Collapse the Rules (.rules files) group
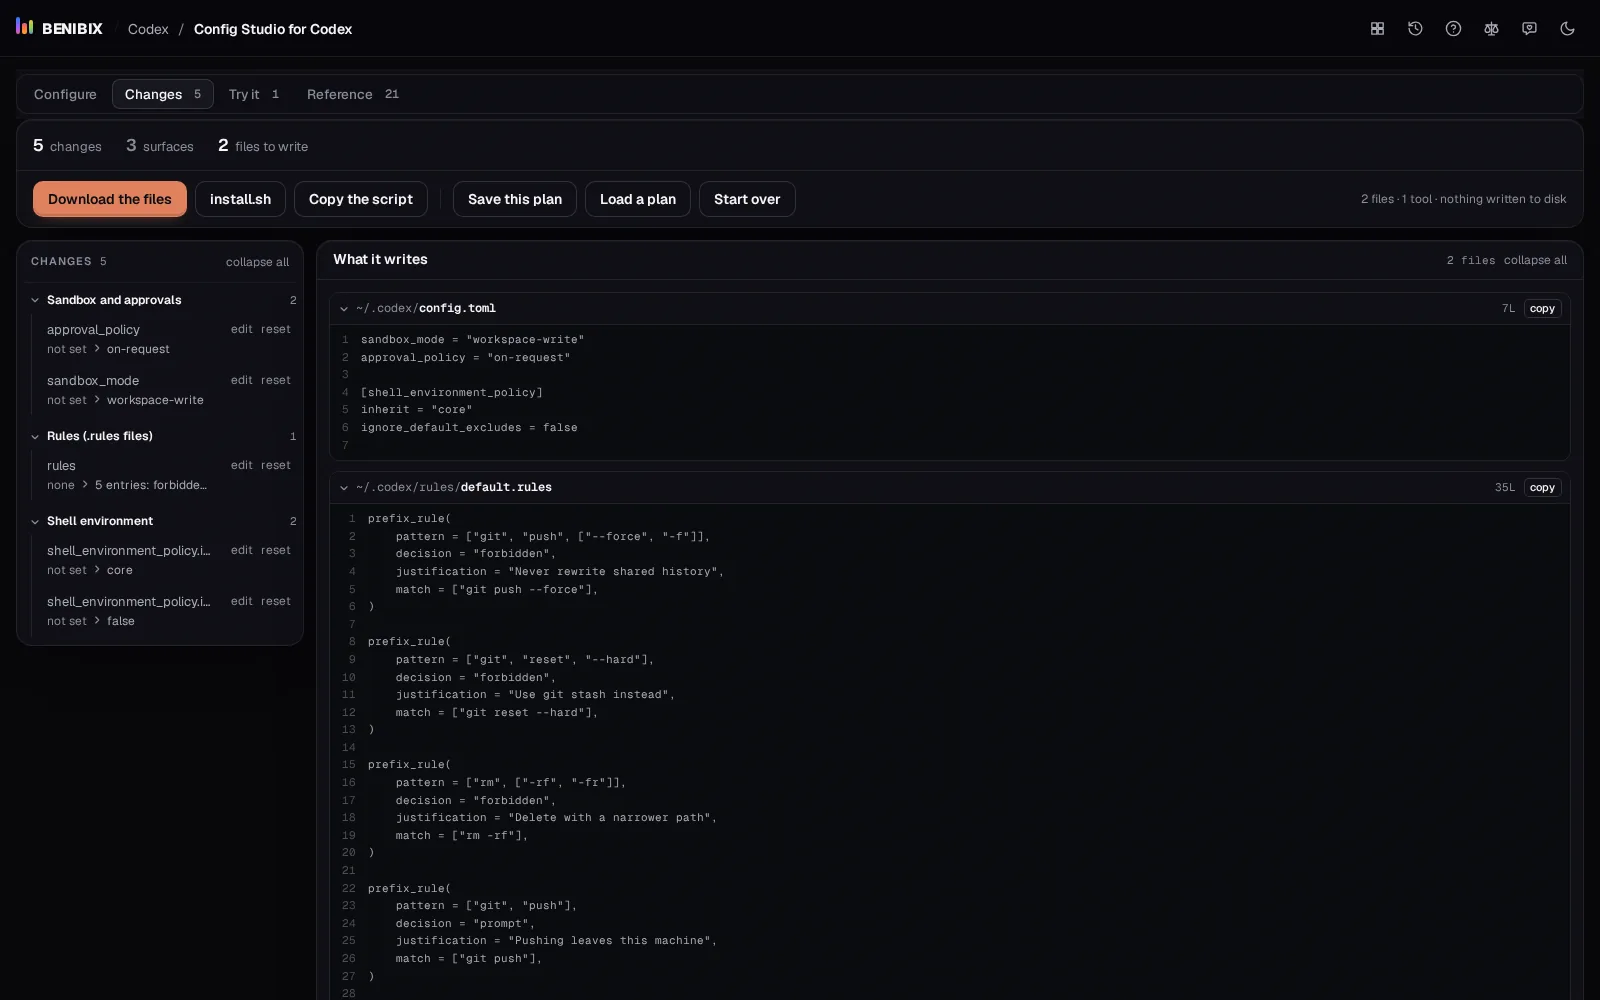The image size is (1600, 1000). click(x=35, y=436)
